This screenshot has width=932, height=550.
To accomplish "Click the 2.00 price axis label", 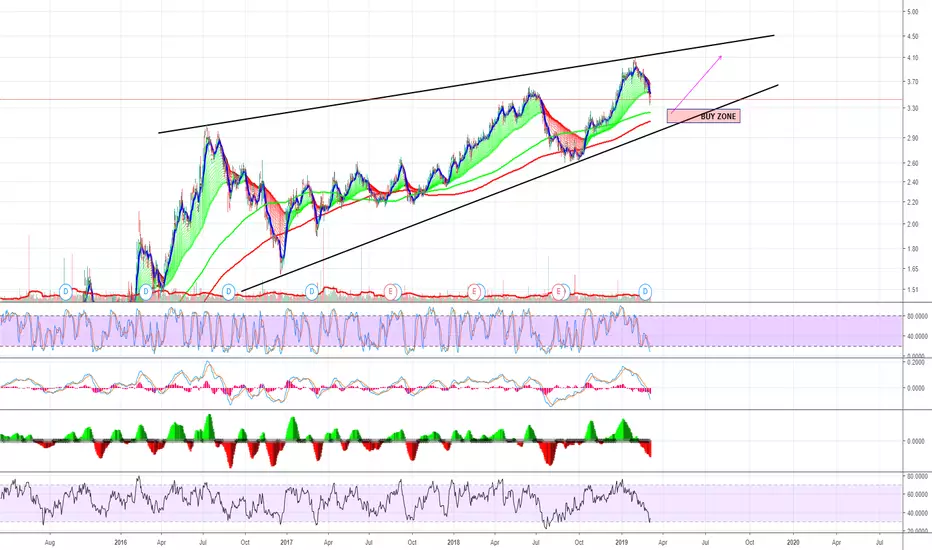I will pos(912,224).
